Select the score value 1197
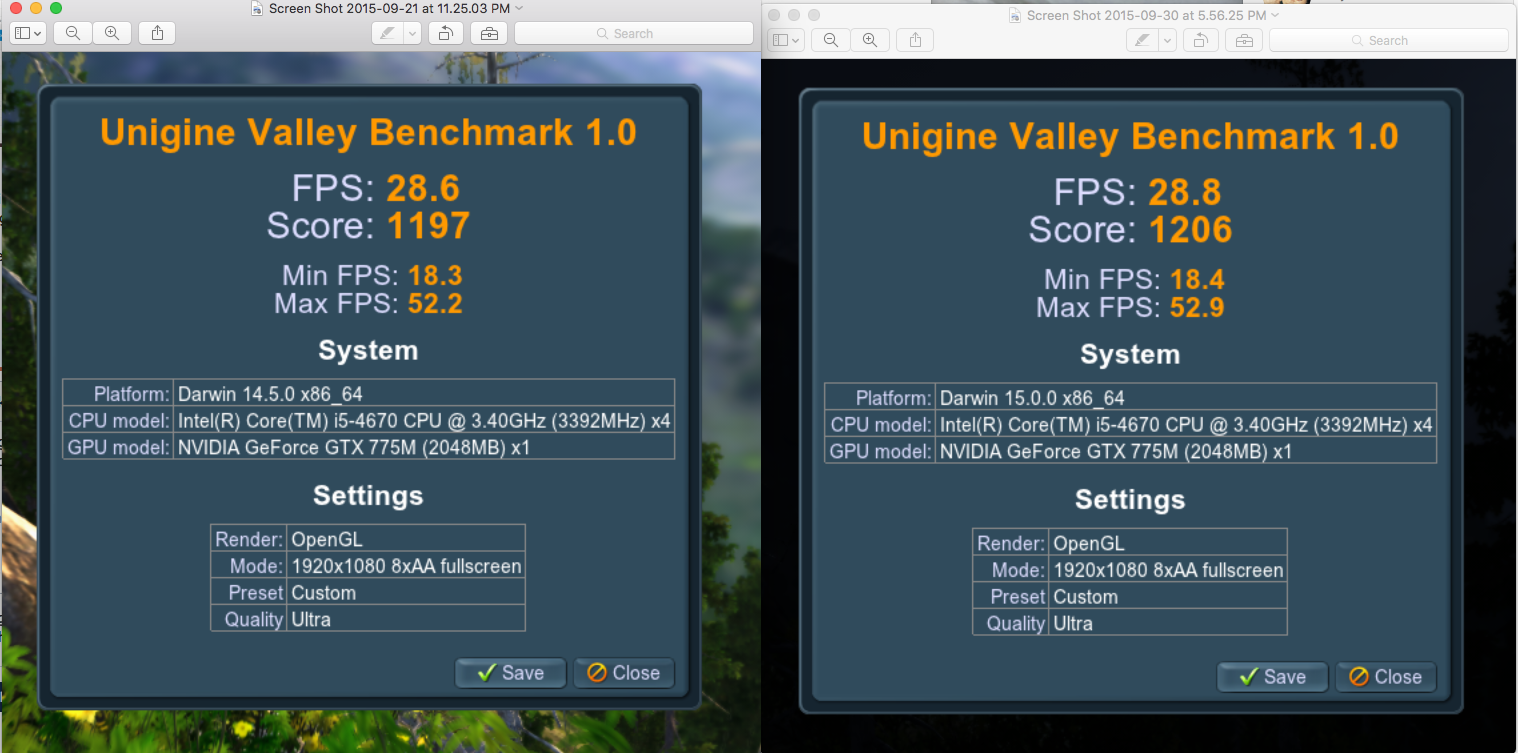The width and height of the screenshot is (1518, 753). [x=428, y=226]
